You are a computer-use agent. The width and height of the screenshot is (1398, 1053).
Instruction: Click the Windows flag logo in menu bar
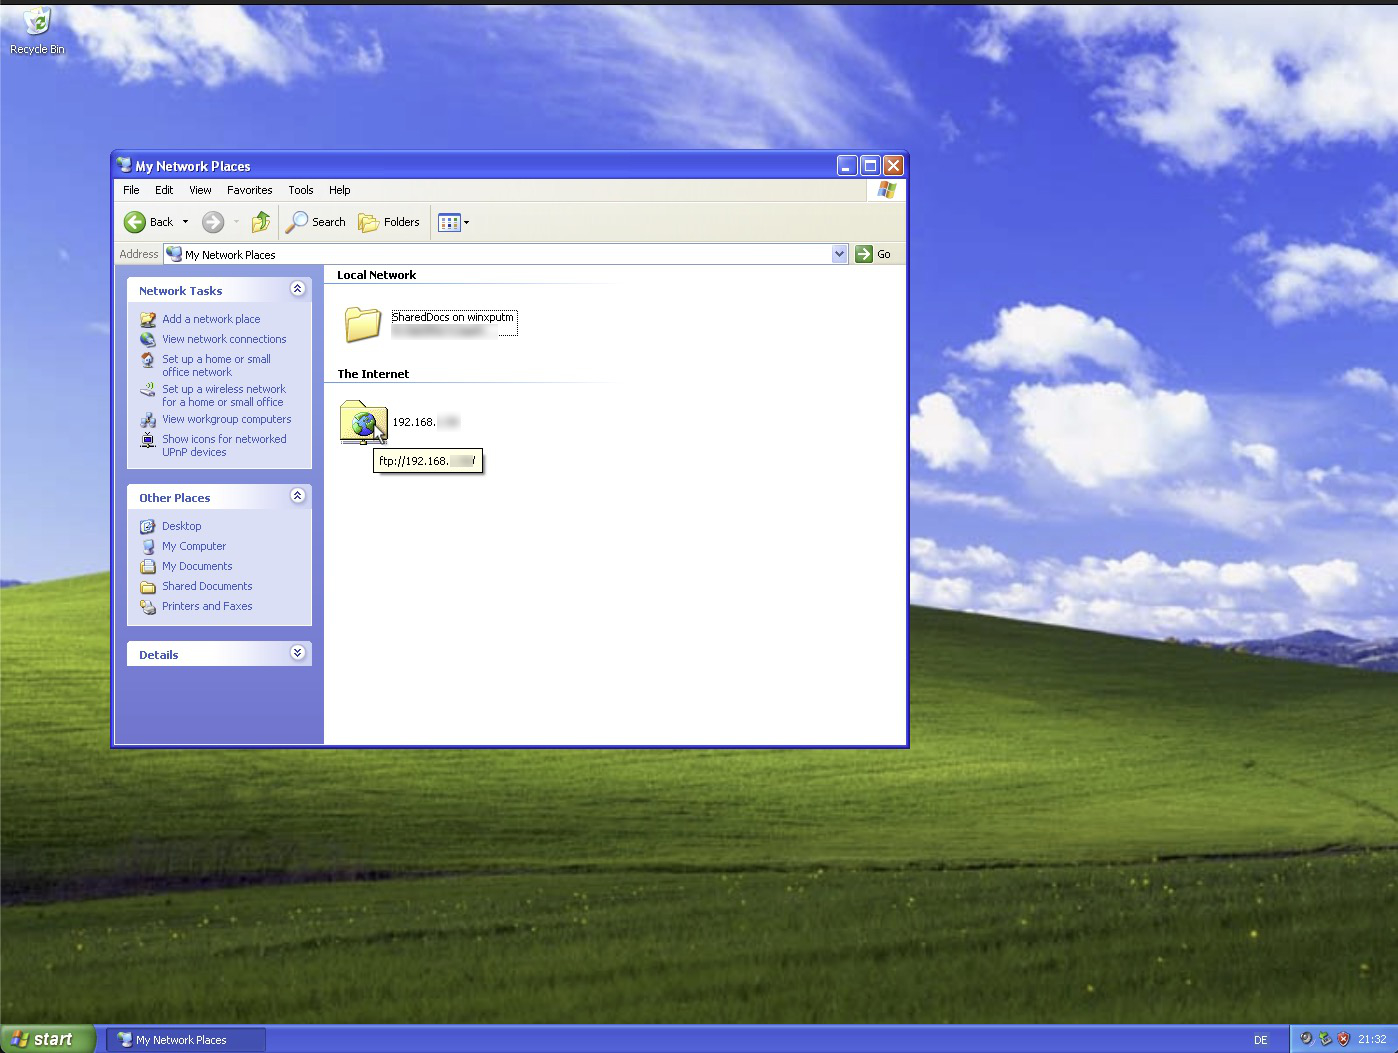click(x=886, y=190)
